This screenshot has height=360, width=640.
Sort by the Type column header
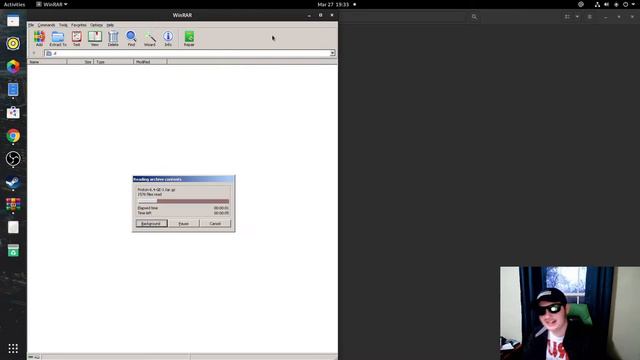tap(113, 62)
